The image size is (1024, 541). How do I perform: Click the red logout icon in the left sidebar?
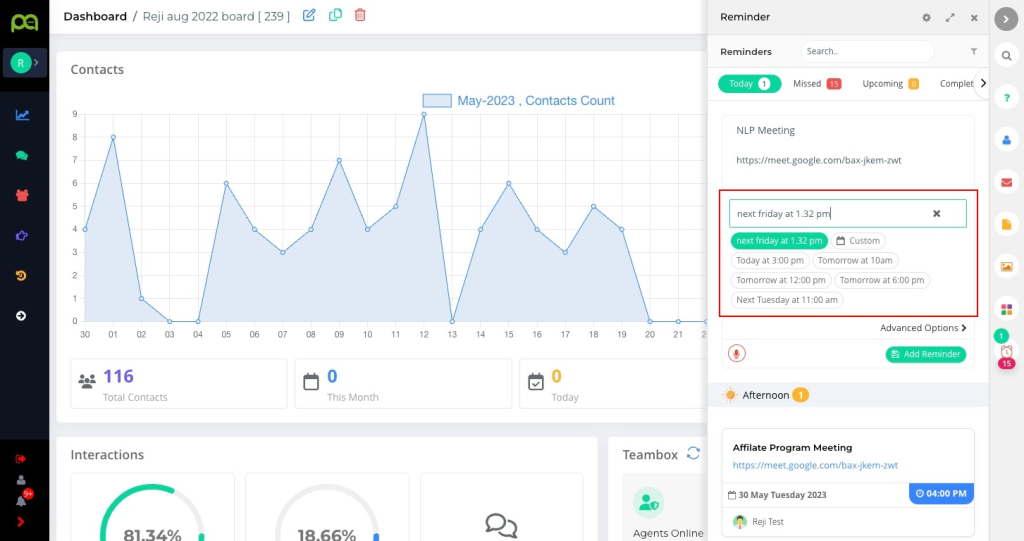pyautogui.click(x=20, y=459)
